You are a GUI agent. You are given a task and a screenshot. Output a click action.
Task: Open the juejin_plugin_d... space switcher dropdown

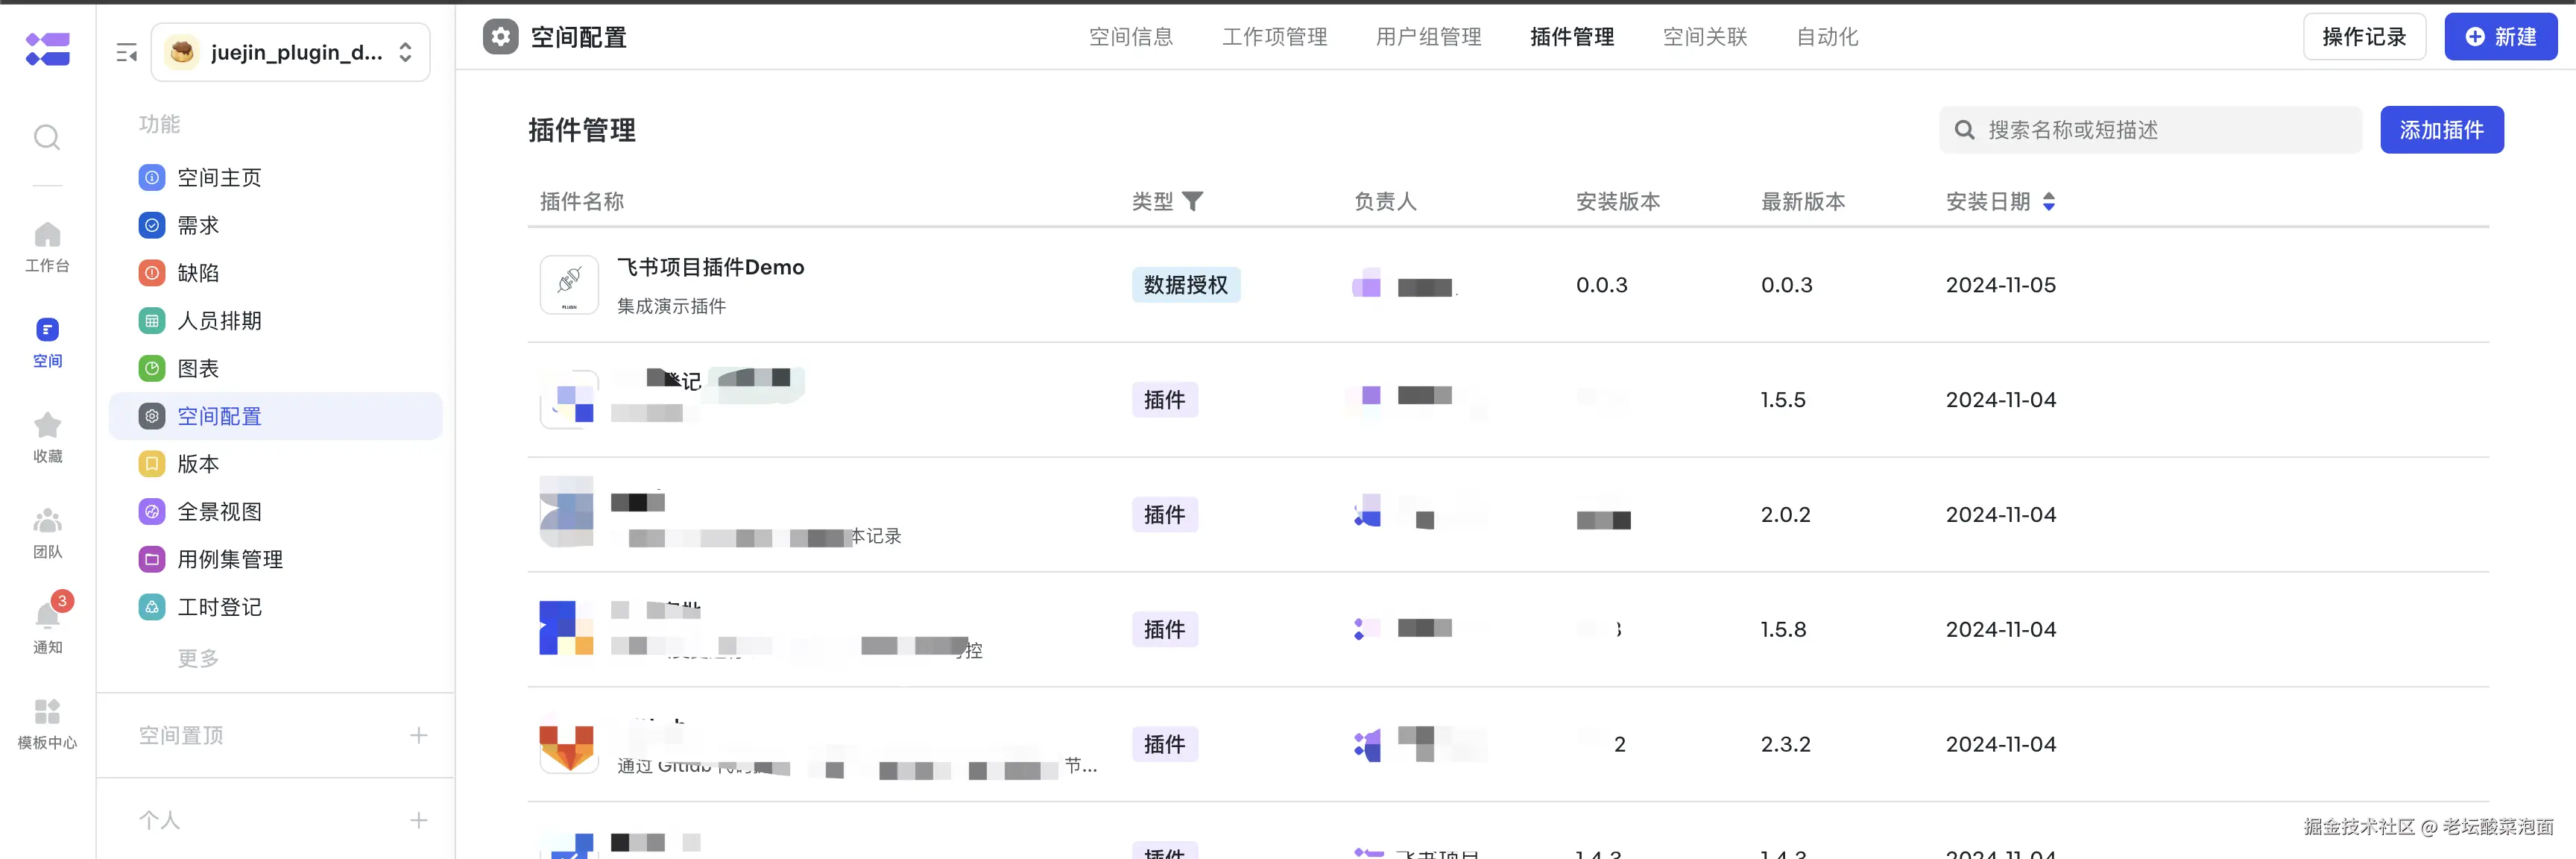[x=291, y=52]
